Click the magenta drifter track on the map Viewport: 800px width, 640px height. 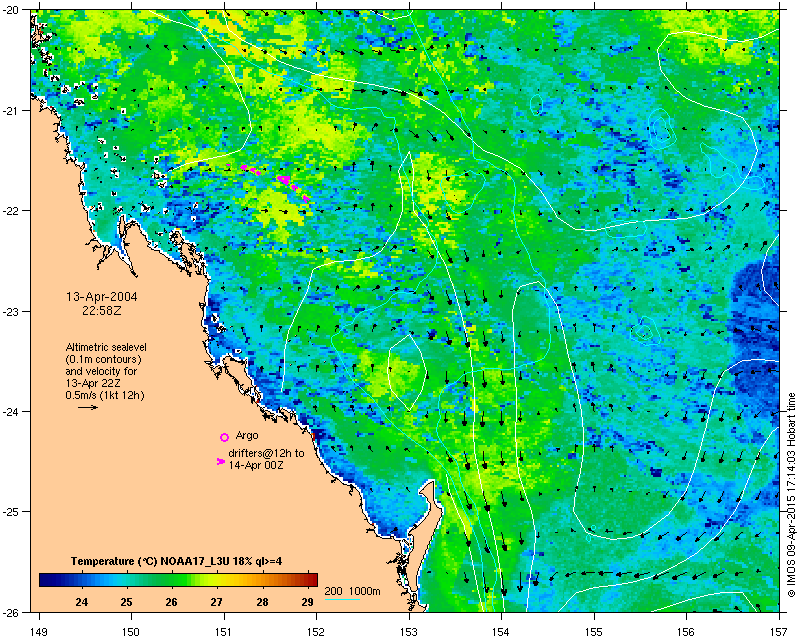pyautogui.click(x=283, y=179)
